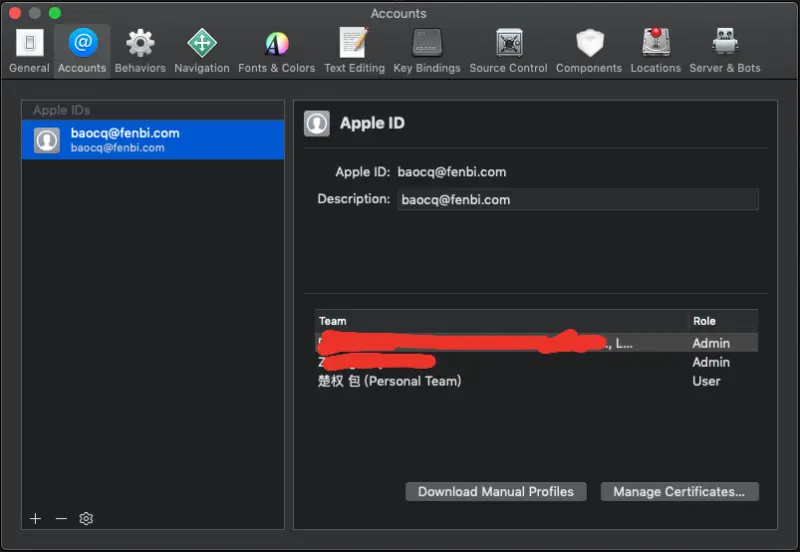Click the Team column header
The height and width of the screenshot is (552, 800).
click(501, 321)
